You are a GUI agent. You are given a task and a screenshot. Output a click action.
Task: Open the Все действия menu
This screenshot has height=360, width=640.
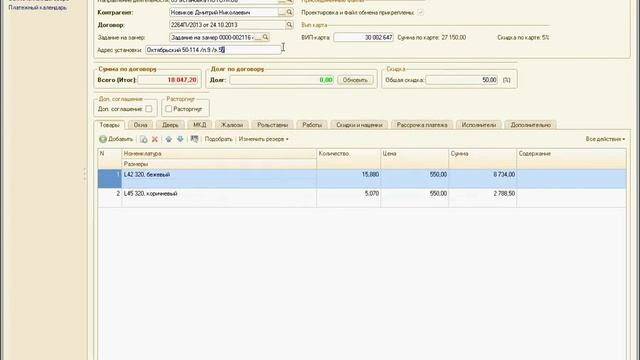605,139
